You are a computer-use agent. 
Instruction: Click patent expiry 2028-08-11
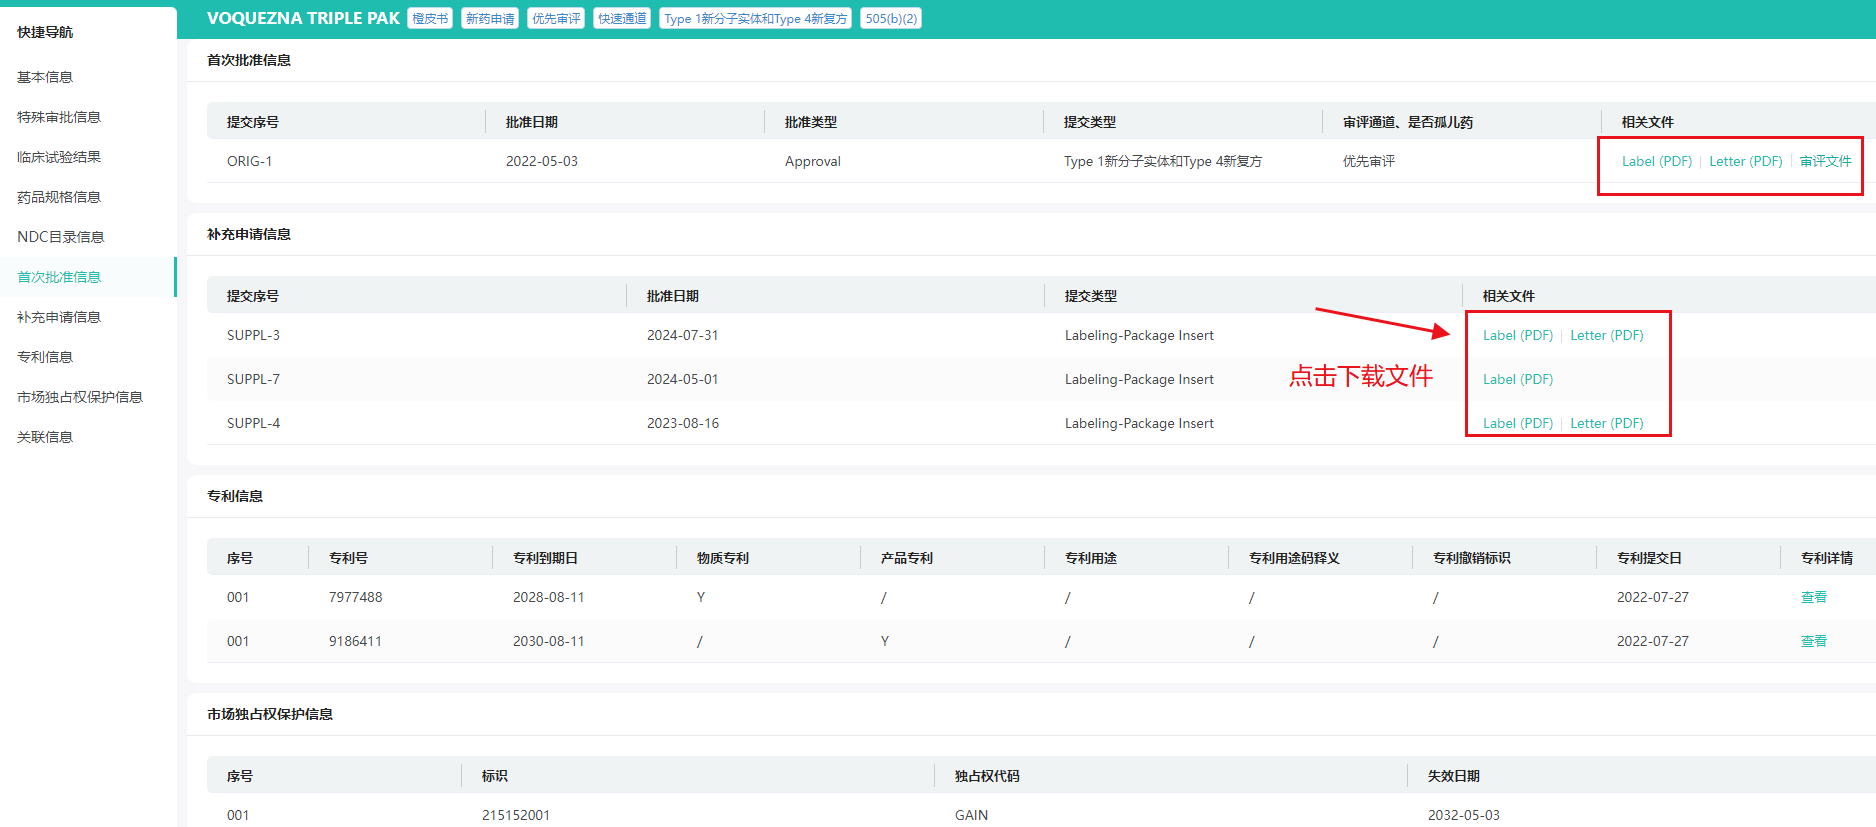[549, 597]
